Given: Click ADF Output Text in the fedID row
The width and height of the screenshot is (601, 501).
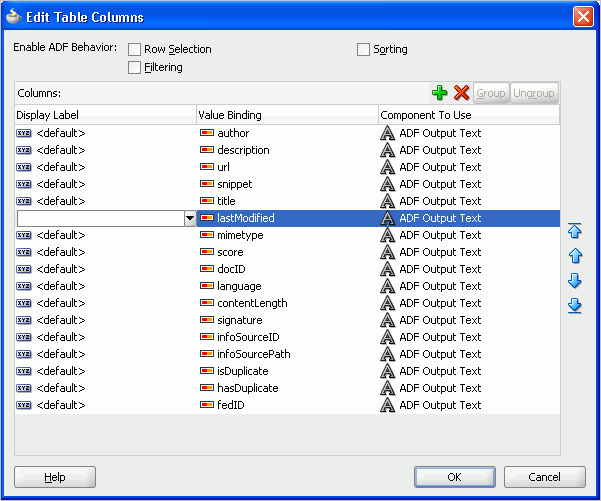Looking at the screenshot, I should click(440, 405).
